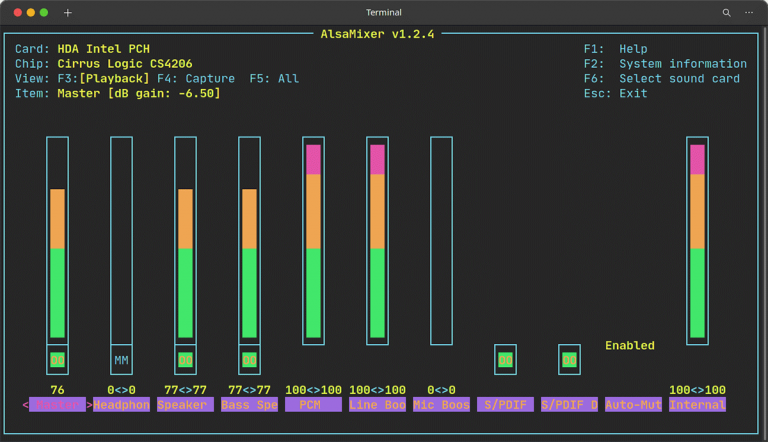This screenshot has width=768, height=442.
Task: Click the right arrow beside Master
Action: point(90,405)
